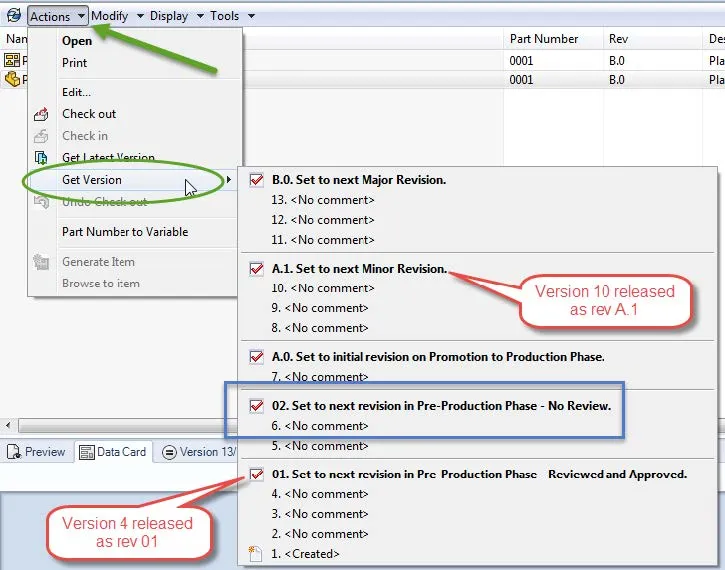
Task: Get version 11 No comment
Action: tap(323, 239)
